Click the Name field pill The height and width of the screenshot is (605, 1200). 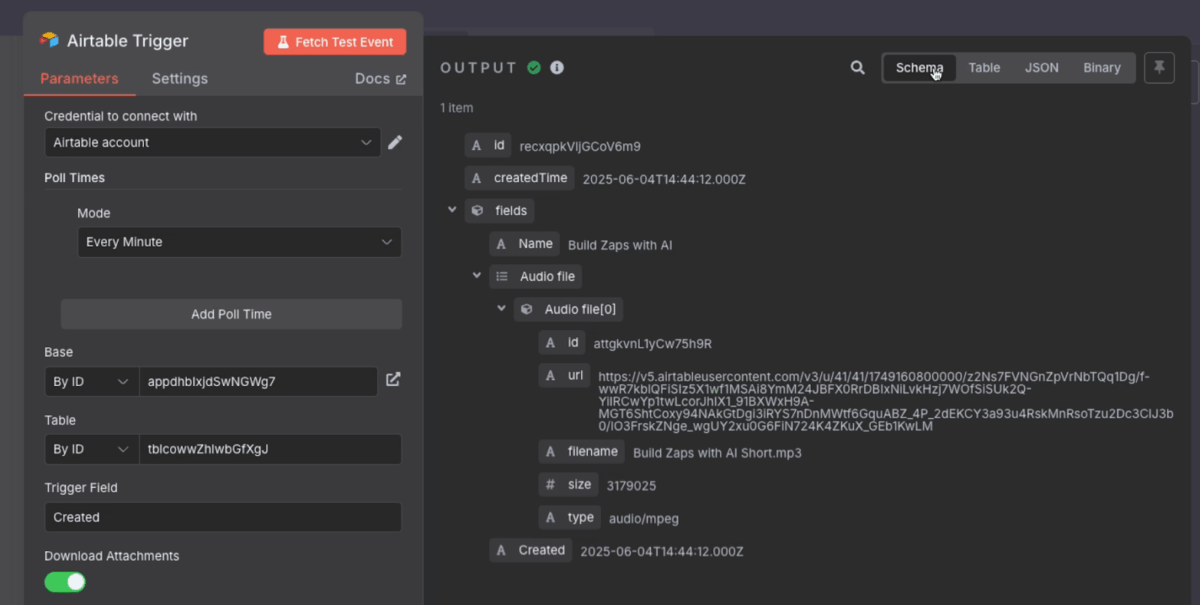(x=525, y=244)
